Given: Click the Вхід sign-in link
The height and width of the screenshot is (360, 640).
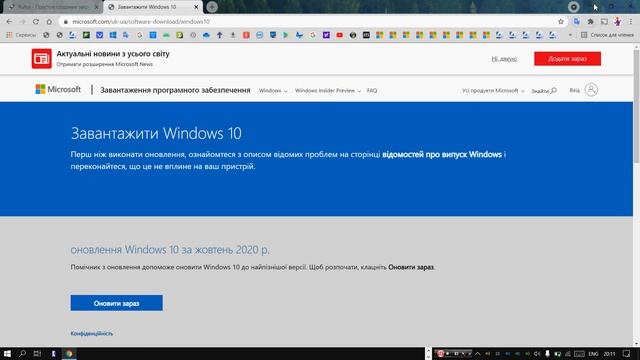Looking at the screenshot, I should (x=574, y=90).
